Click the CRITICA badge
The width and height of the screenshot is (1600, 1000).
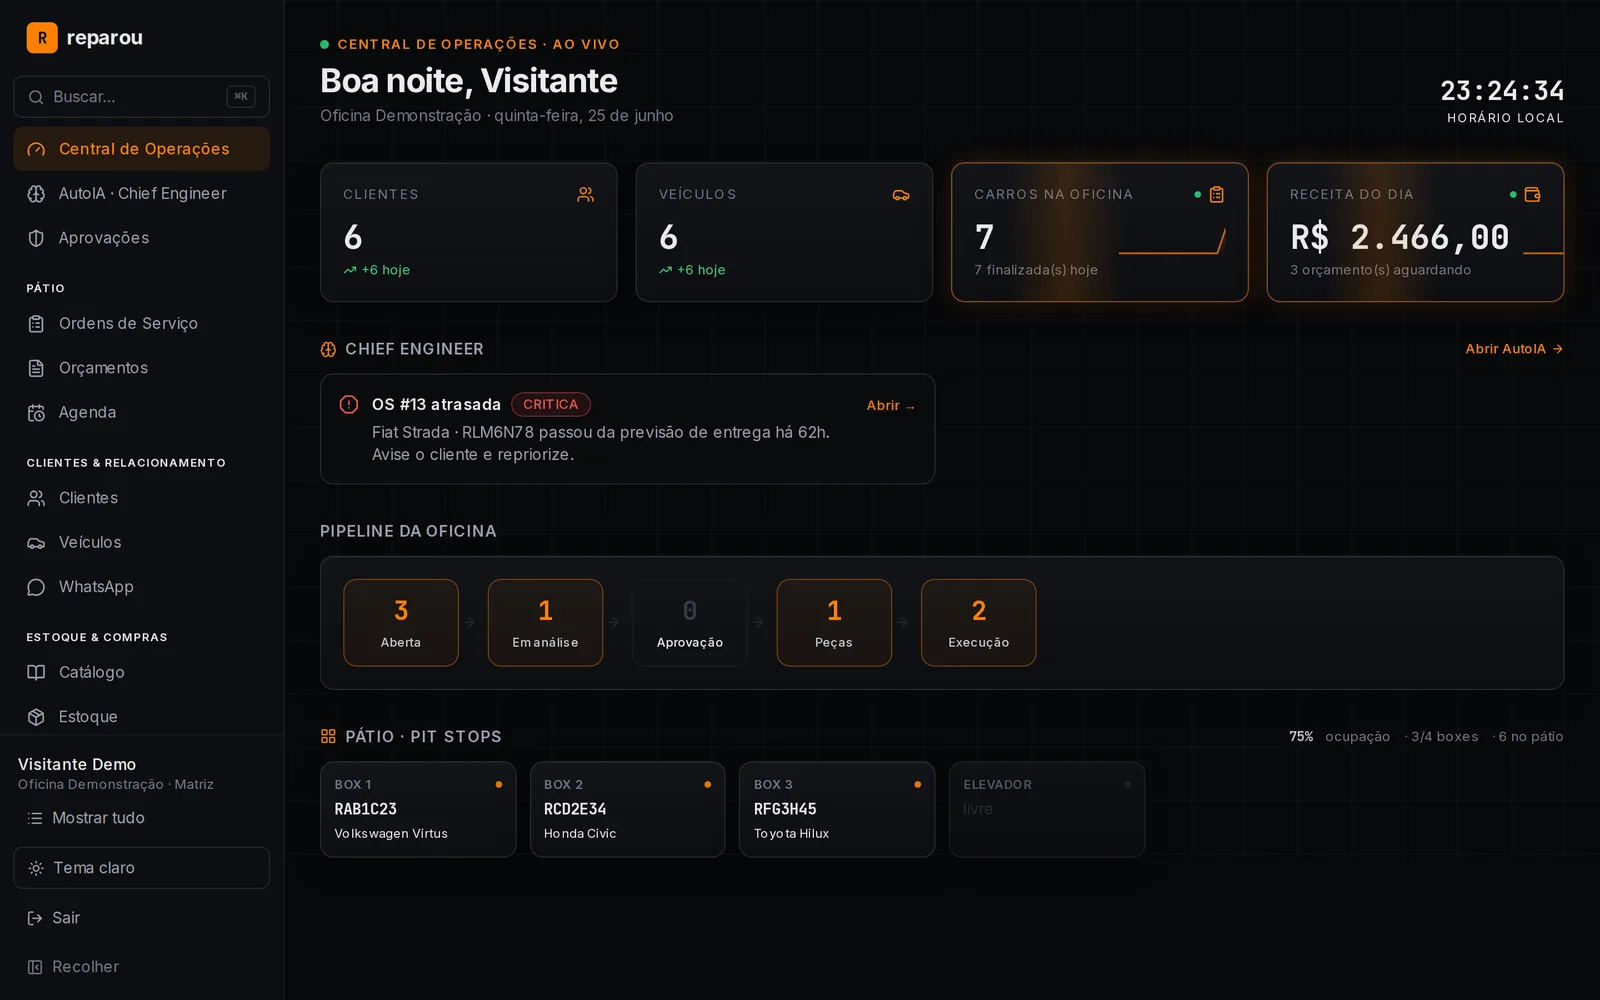click(551, 404)
